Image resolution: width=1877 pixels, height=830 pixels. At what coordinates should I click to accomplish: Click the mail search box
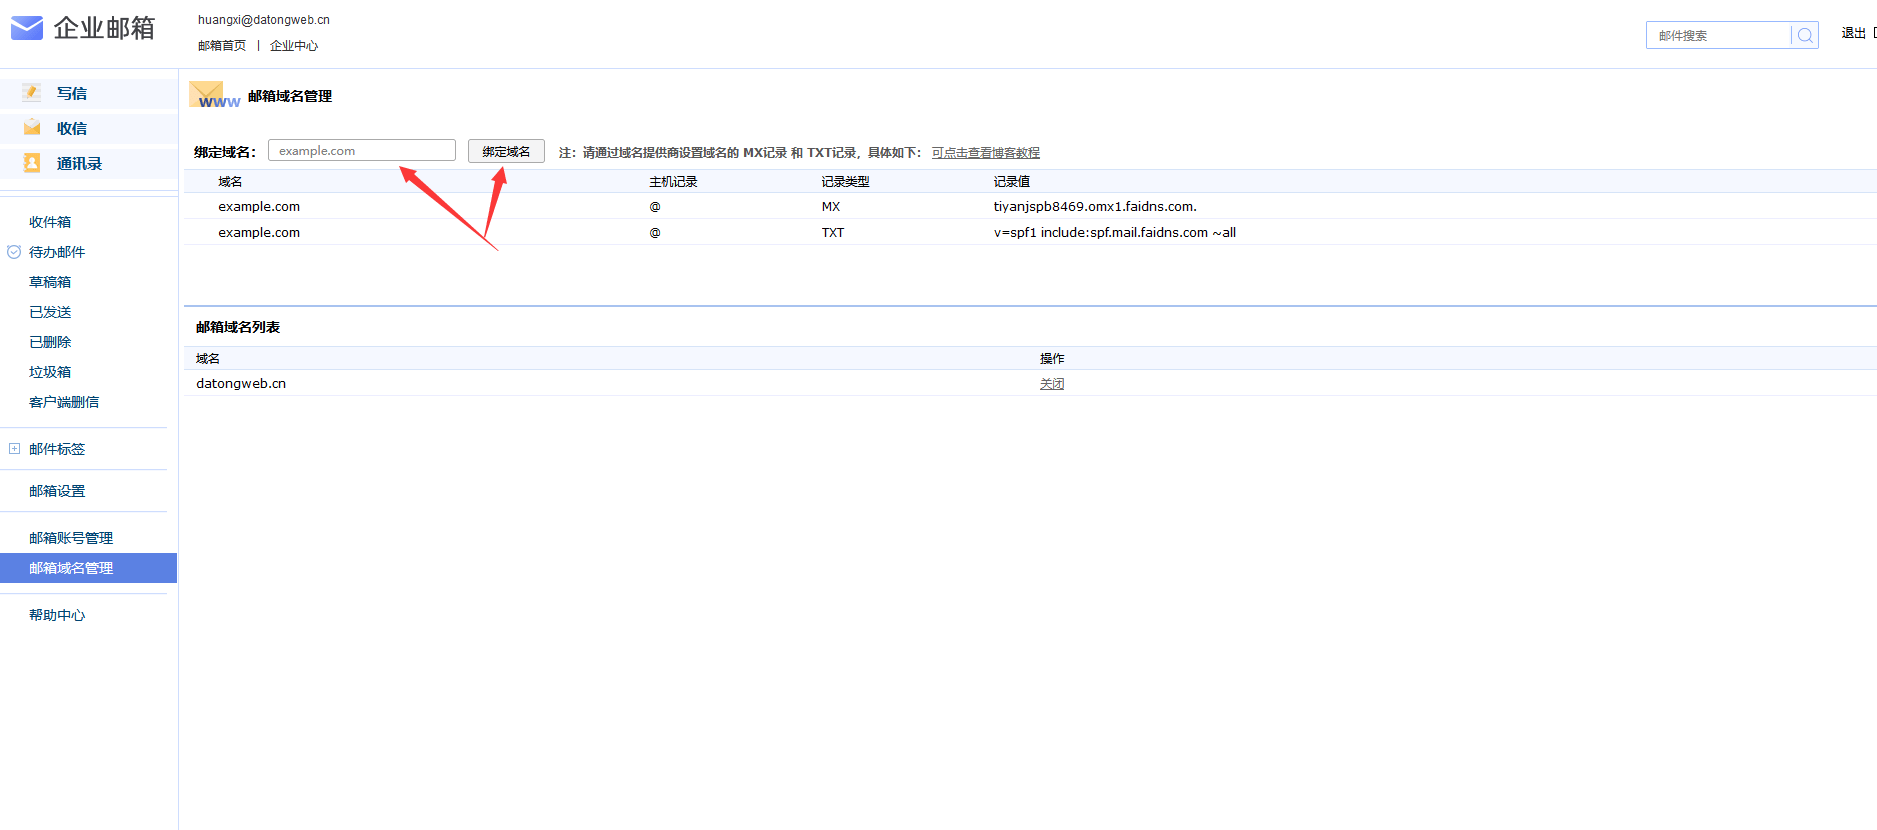pos(1718,35)
